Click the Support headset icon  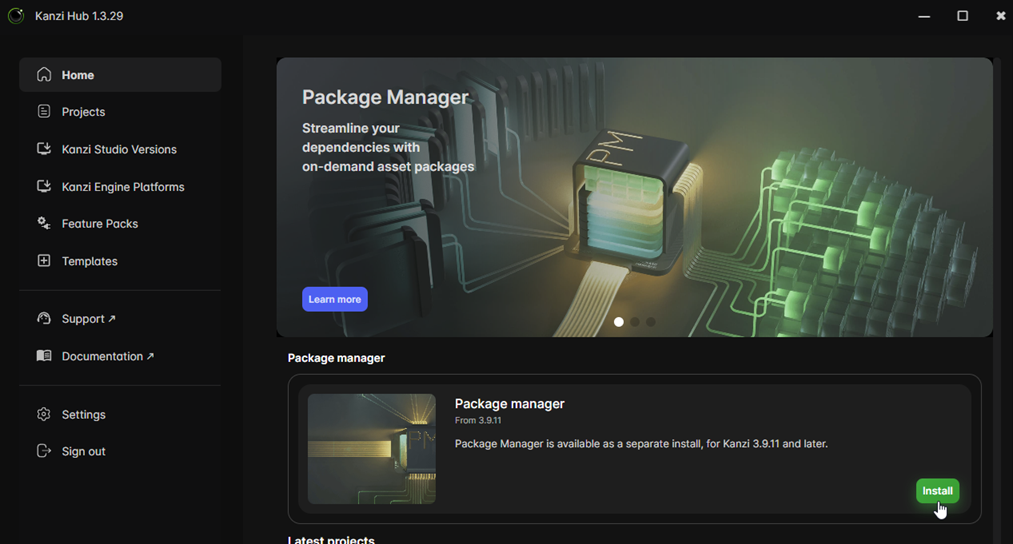pyautogui.click(x=44, y=318)
